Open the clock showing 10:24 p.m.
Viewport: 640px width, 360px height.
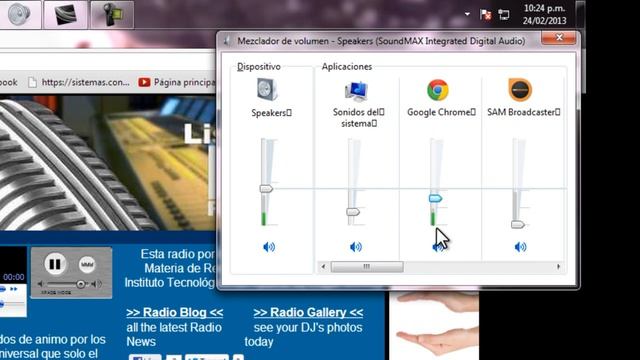[x=544, y=14]
